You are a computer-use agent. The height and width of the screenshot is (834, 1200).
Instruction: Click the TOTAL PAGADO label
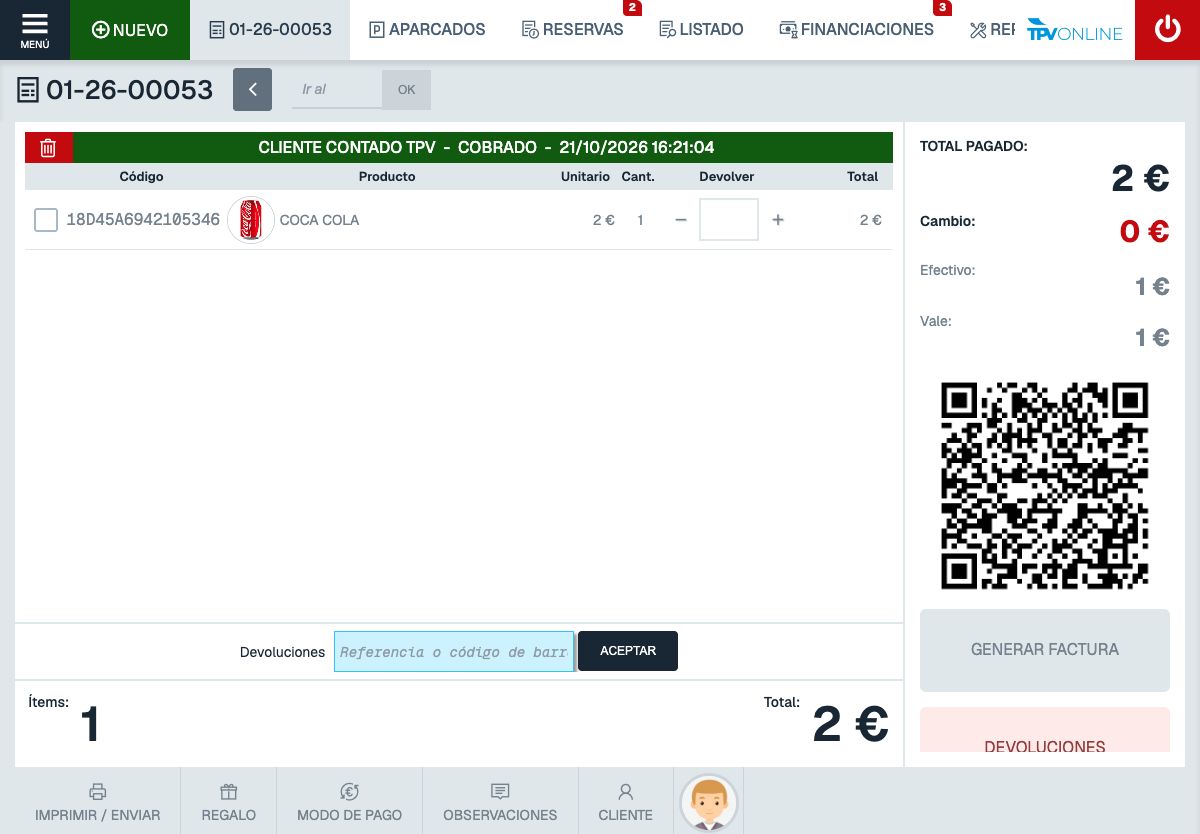coord(974,146)
